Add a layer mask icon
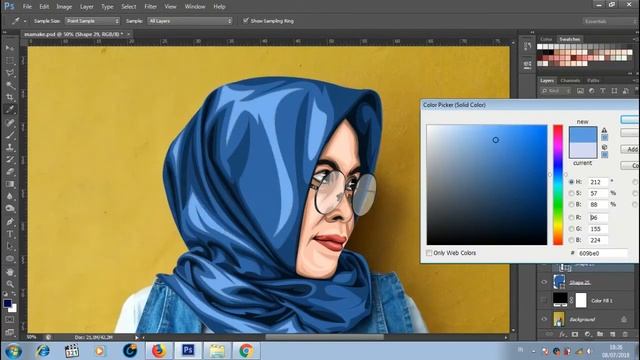The width and height of the screenshot is (640, 360). 575,334
